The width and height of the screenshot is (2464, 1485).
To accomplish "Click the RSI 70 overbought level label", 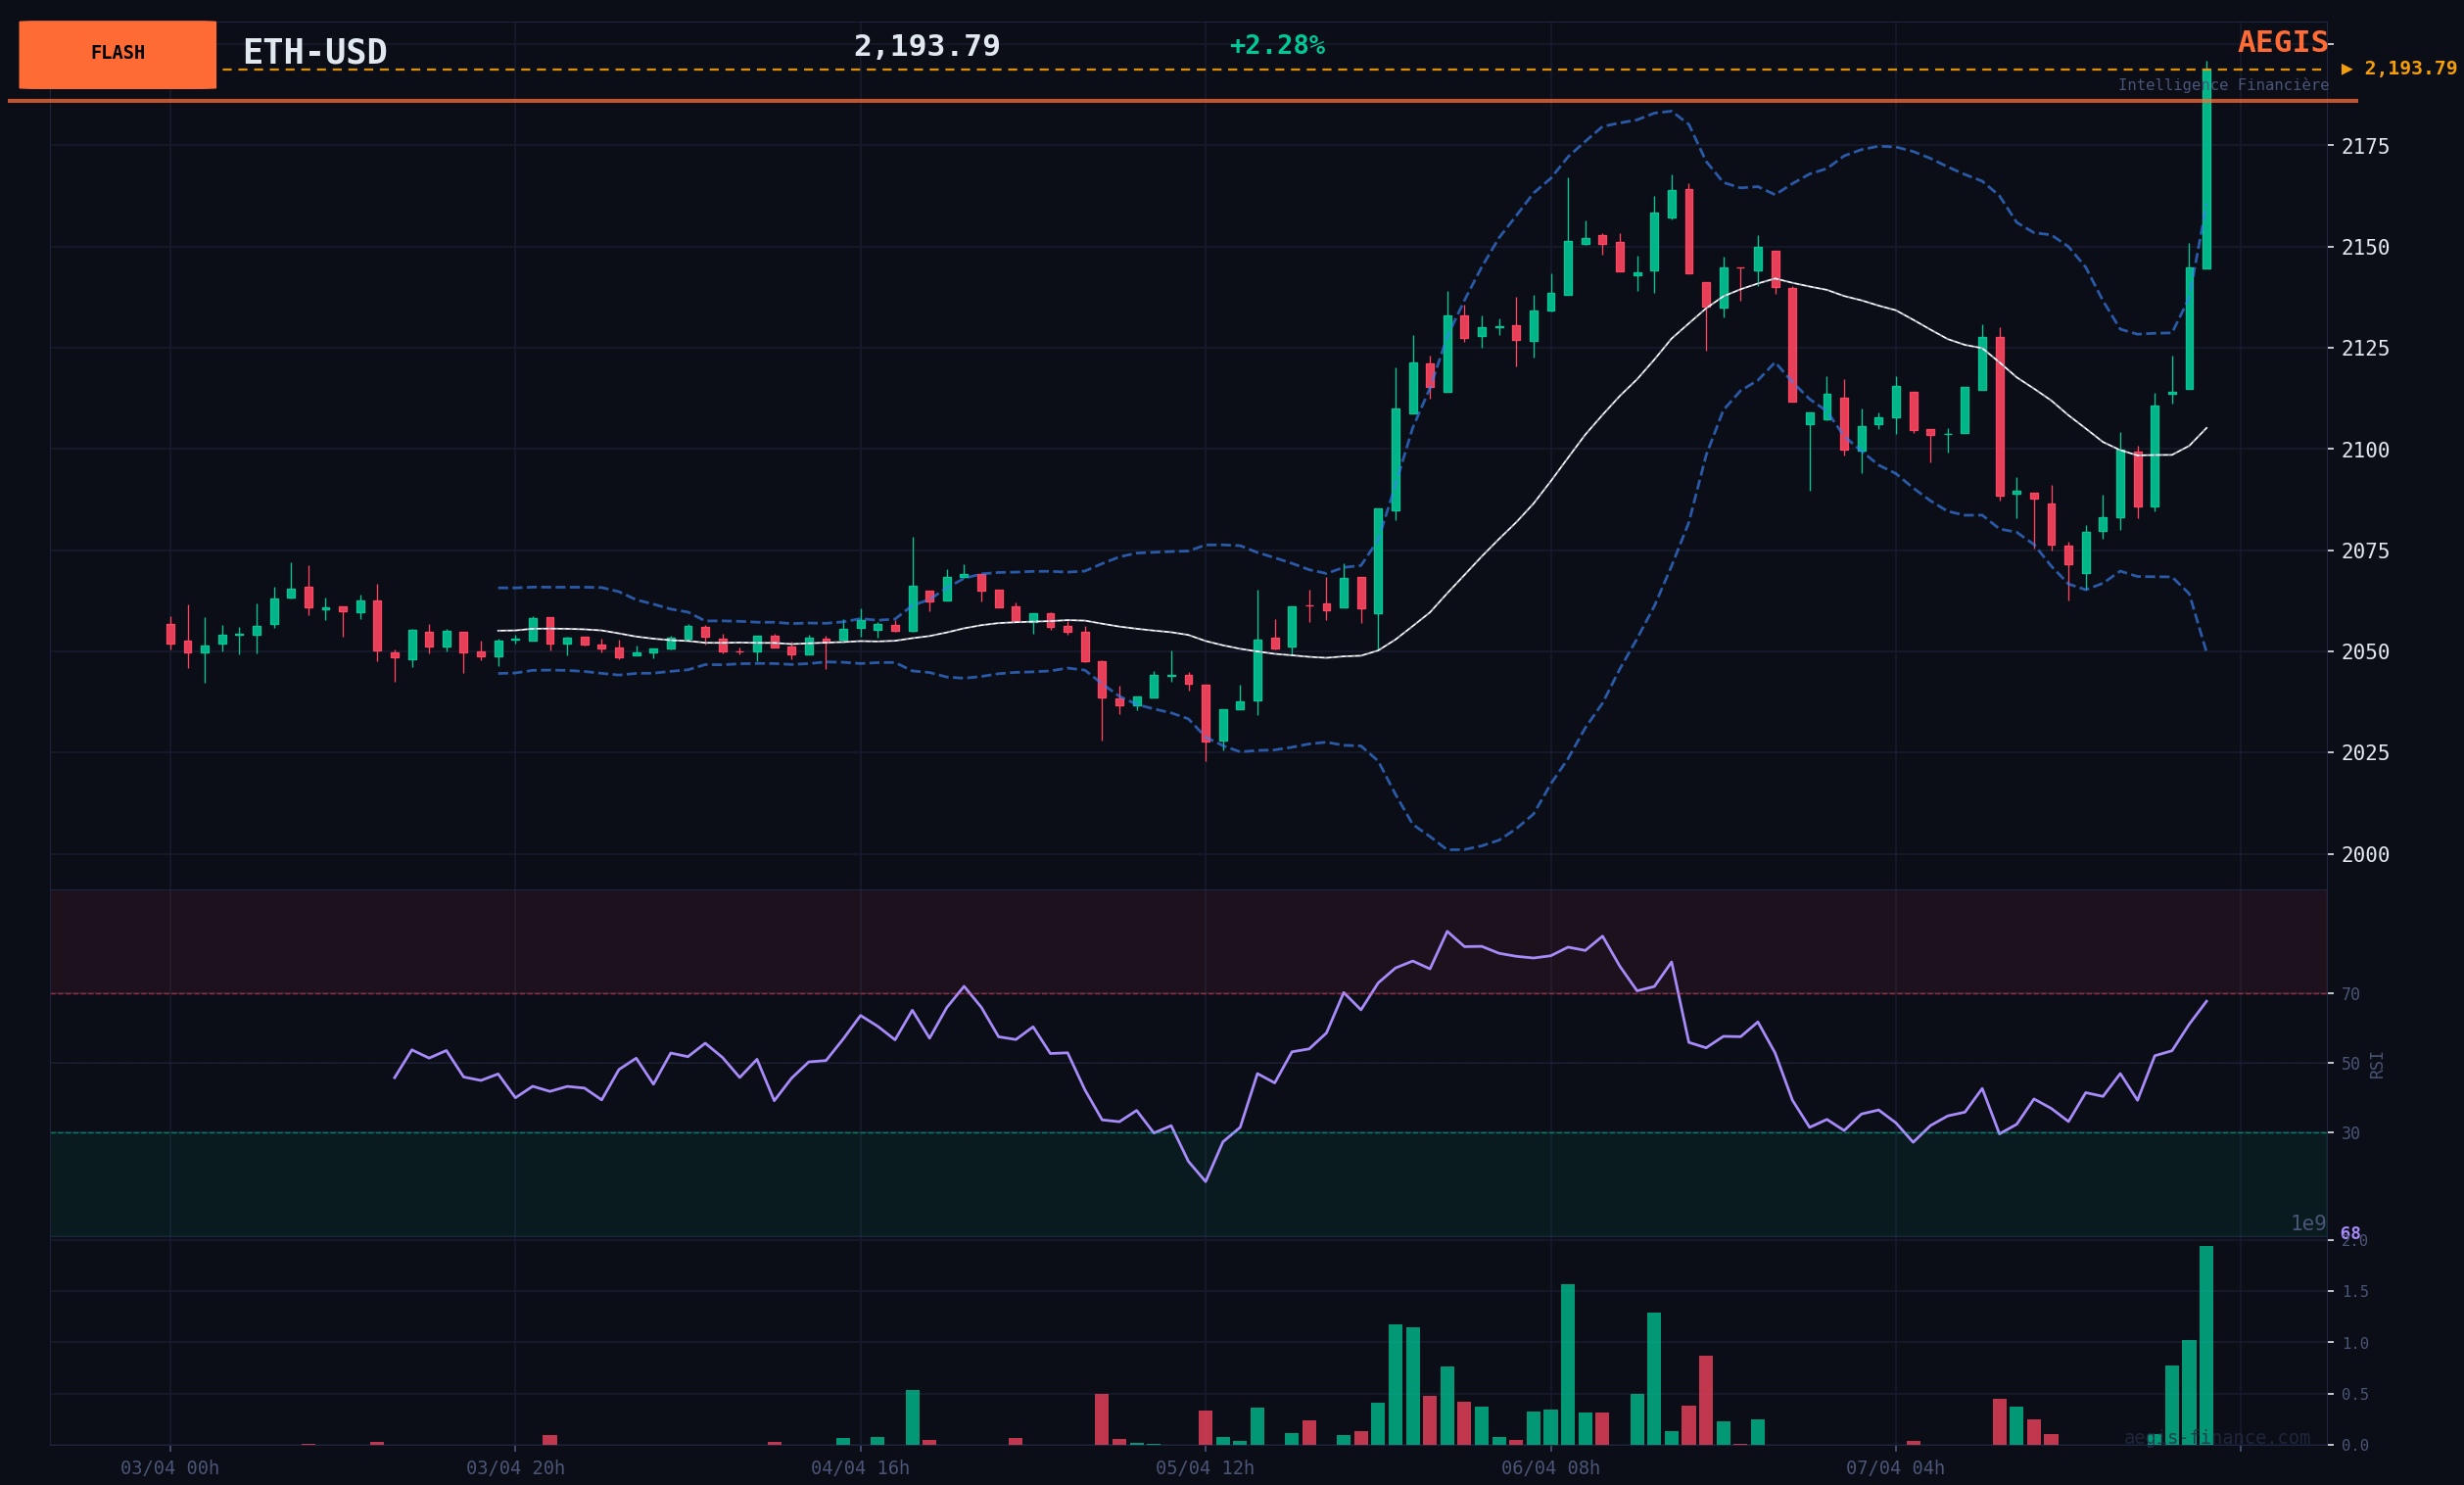I will click(2350, 994).
